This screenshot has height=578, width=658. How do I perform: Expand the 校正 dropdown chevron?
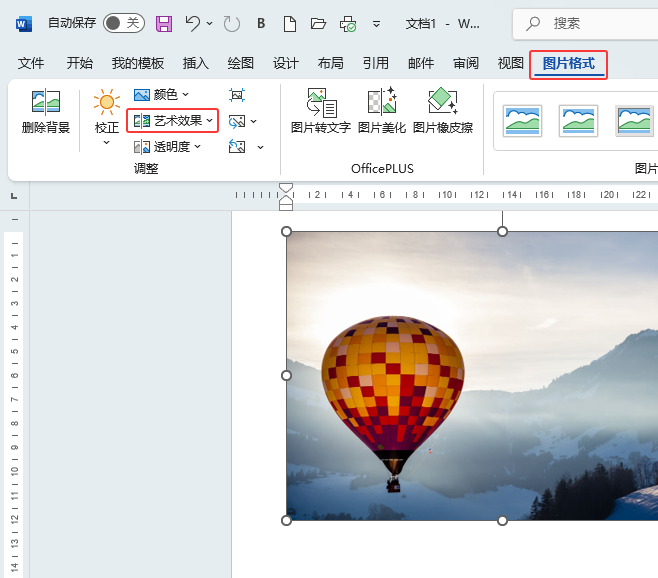107,143
